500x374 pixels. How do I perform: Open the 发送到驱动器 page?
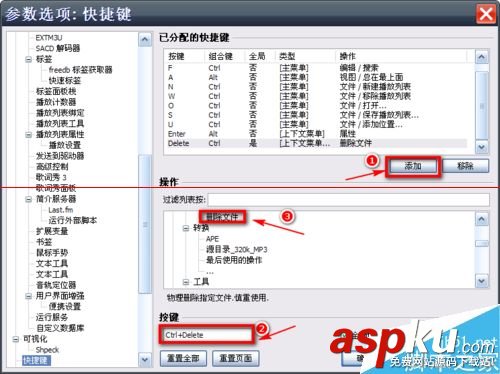[x=60, y=156]
